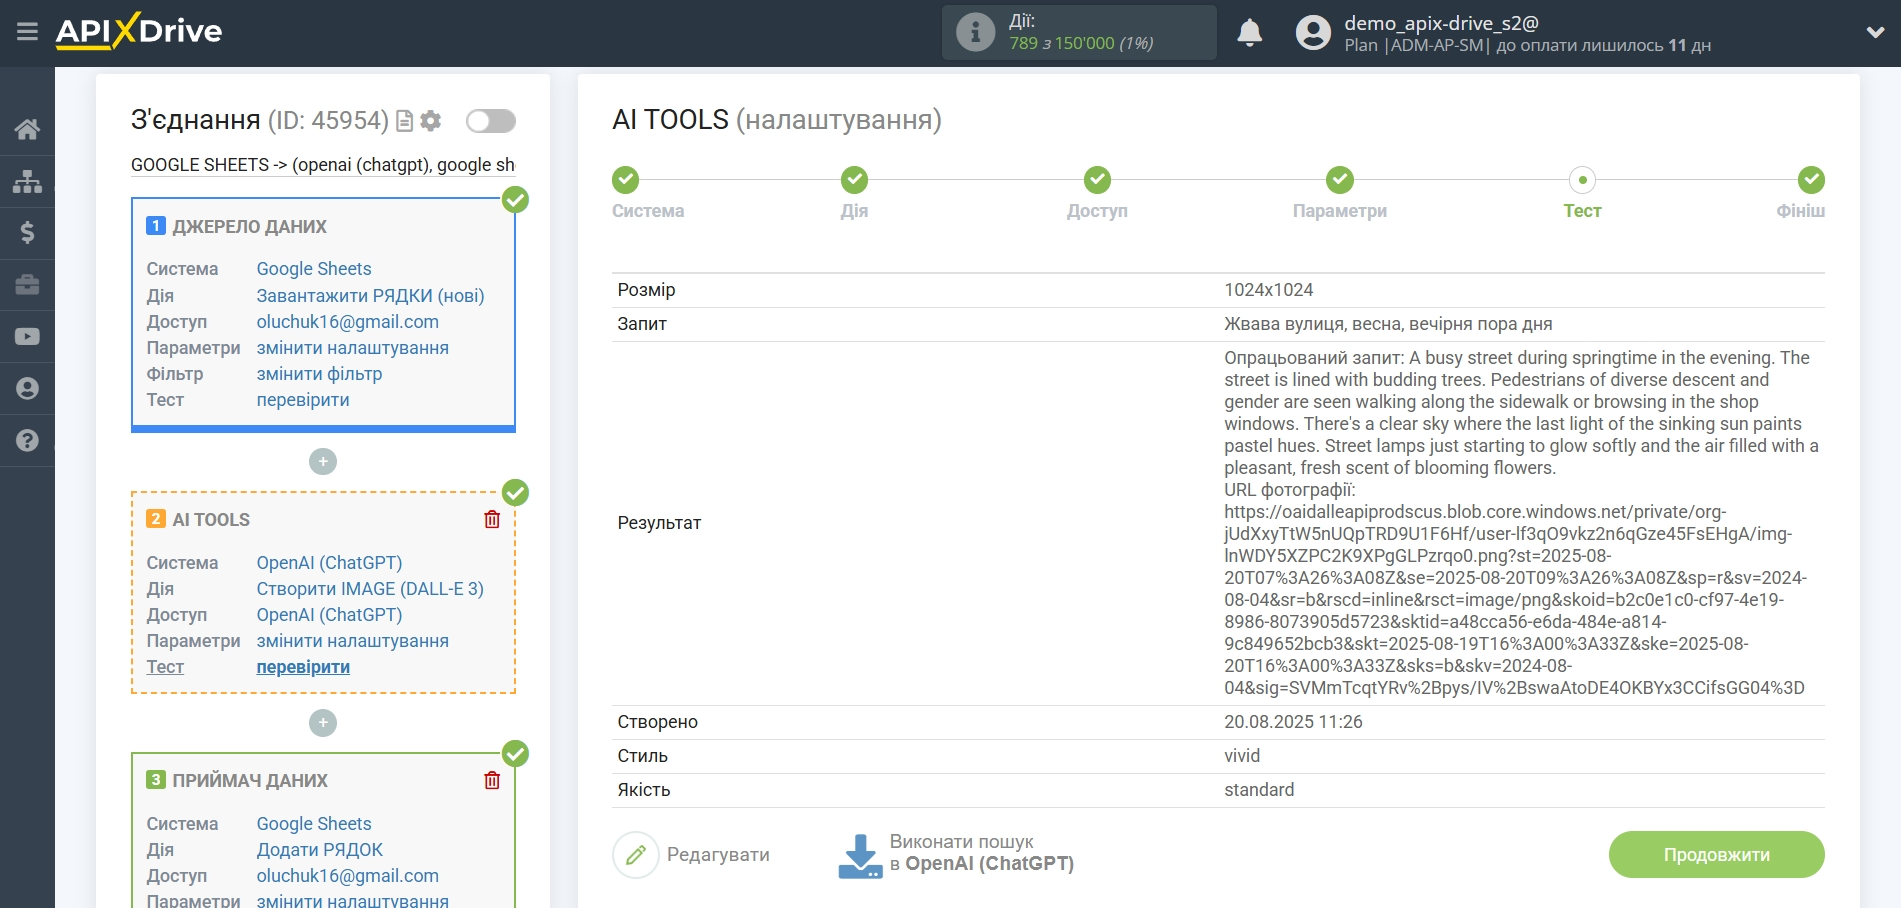
Task: Go to Параметри step
Action: pyautogui.click(x=1340, y=180)
